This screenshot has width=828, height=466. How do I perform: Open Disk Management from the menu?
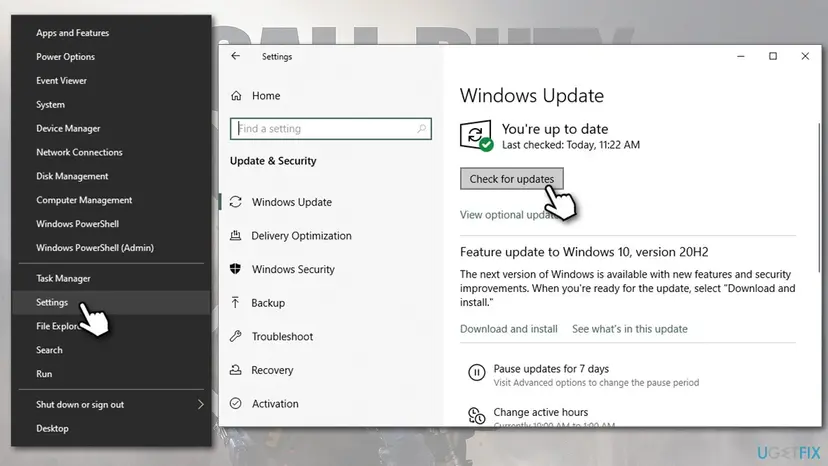pyautogui.click(x=72, y=176)
